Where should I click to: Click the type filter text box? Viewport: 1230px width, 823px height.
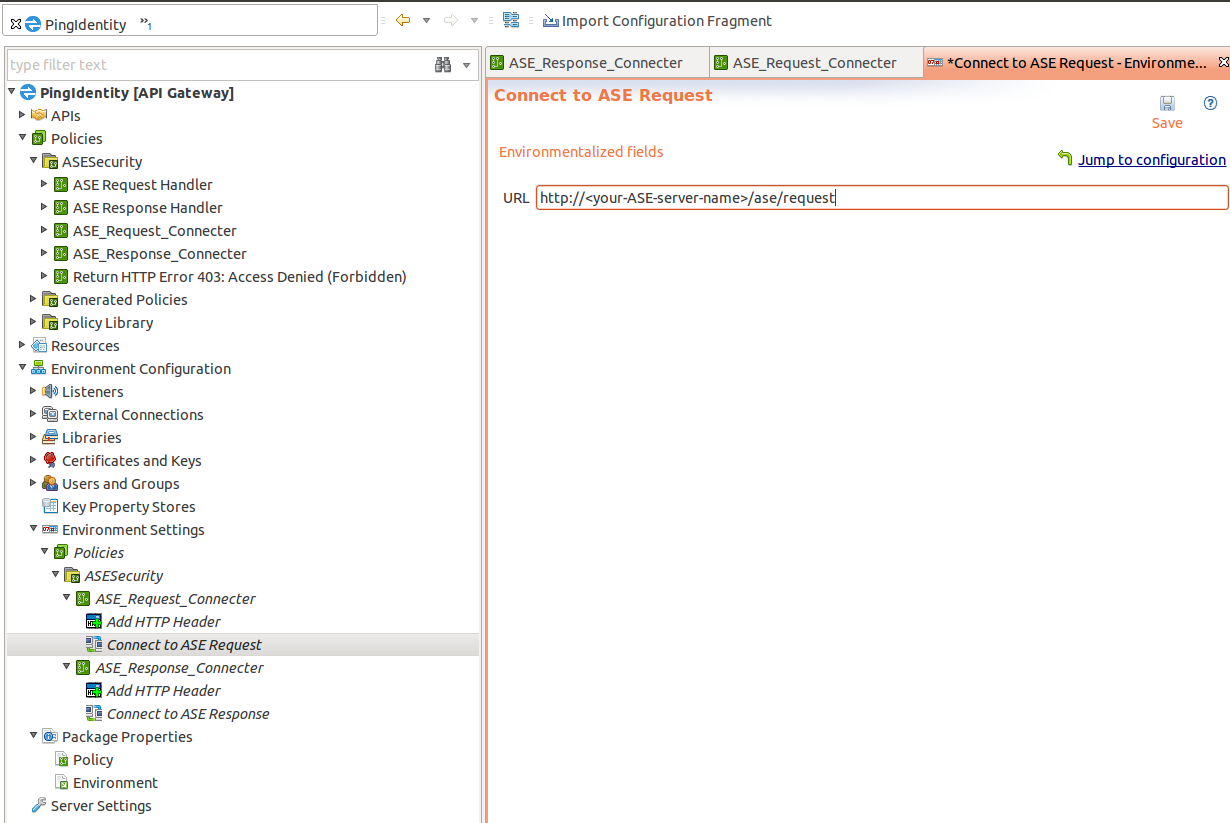[215, 65]
